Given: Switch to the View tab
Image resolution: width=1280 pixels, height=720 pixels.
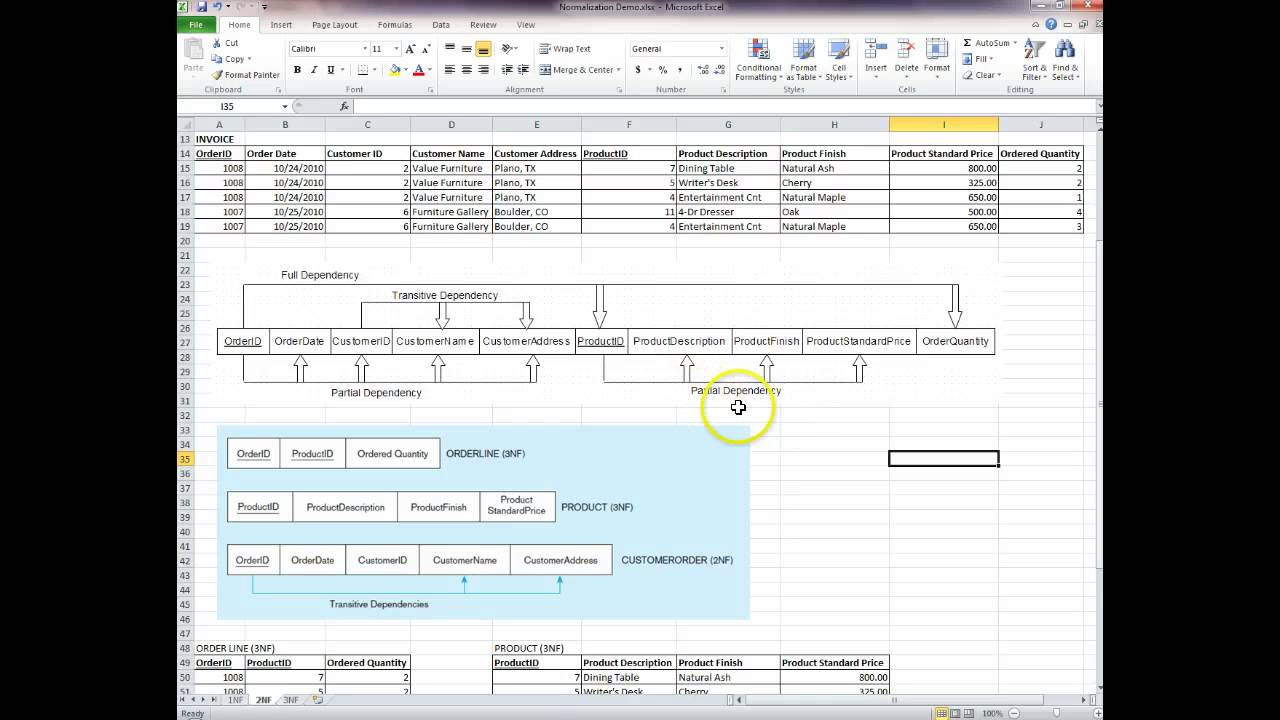Looking at the screenshot, I should point(526,24).
